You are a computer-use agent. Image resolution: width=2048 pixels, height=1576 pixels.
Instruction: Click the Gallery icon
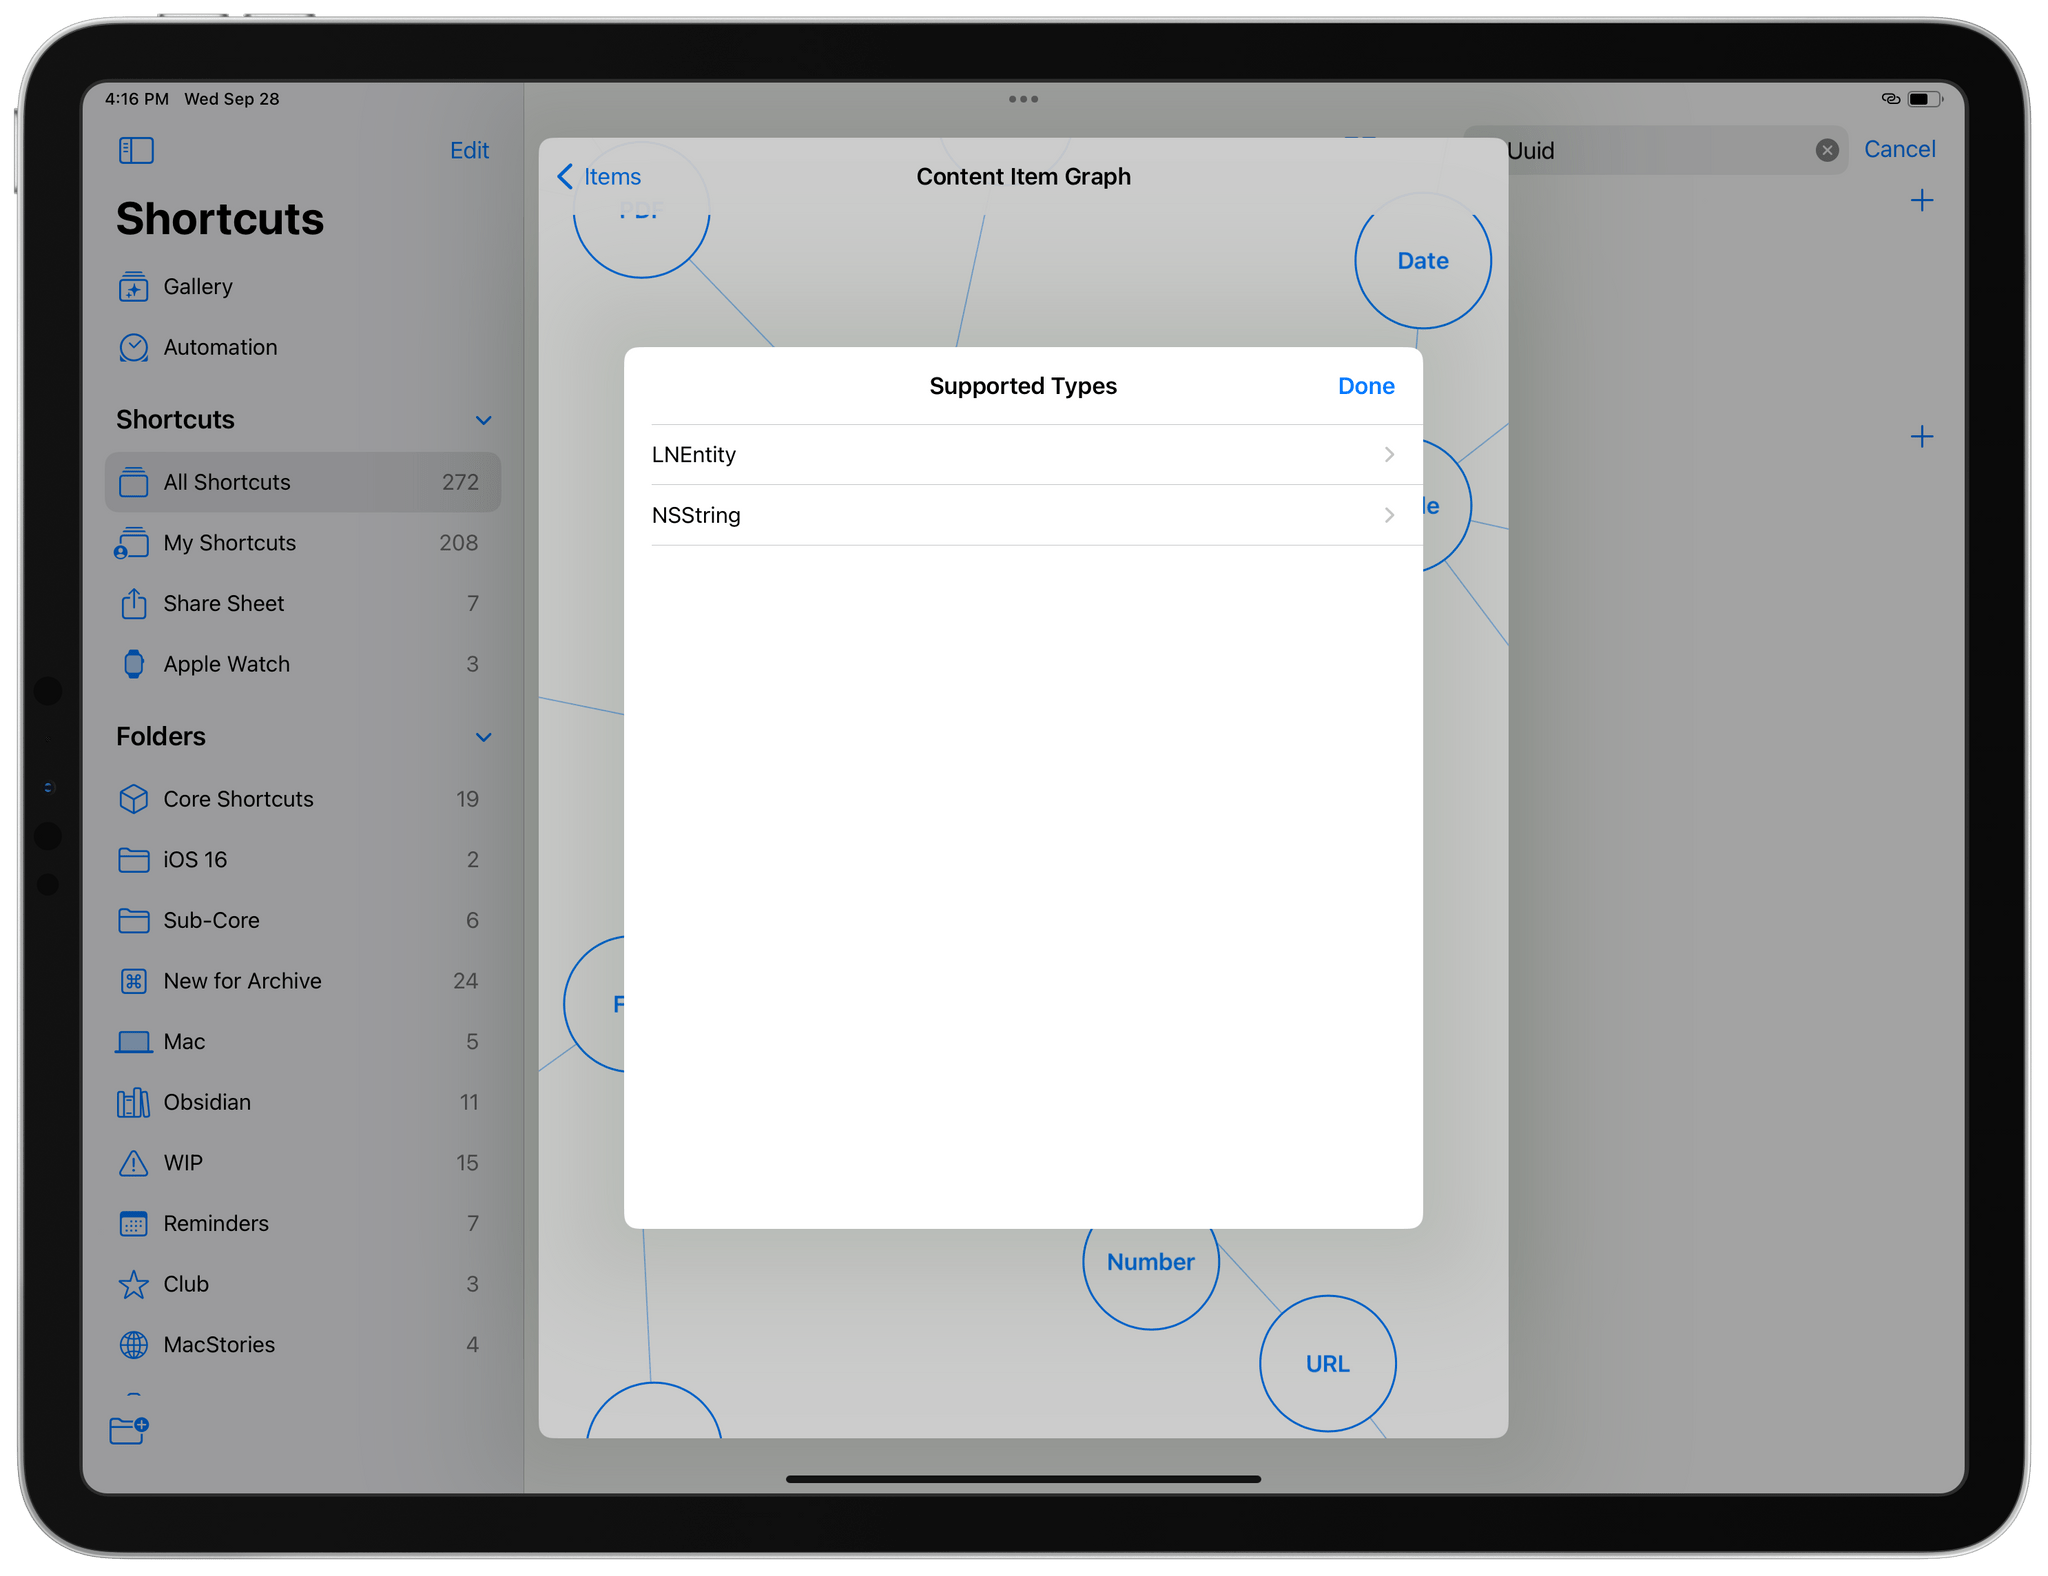point(133,287)
